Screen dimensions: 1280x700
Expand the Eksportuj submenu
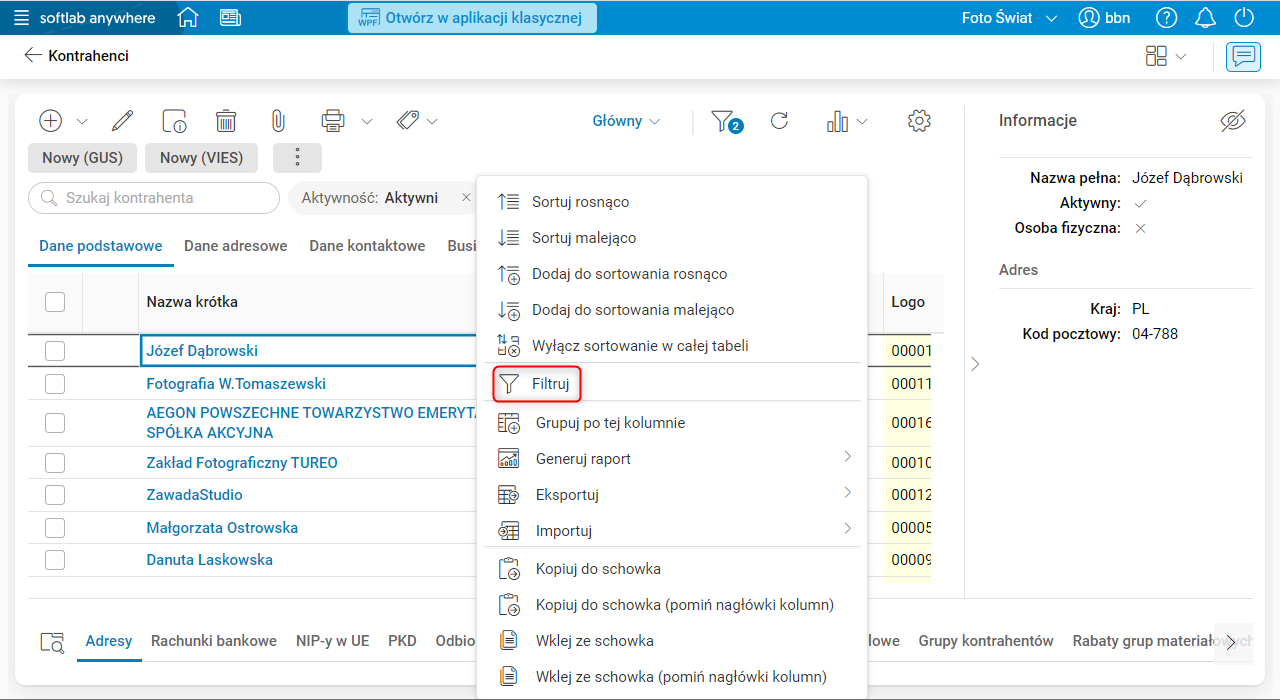coord(672,495)
